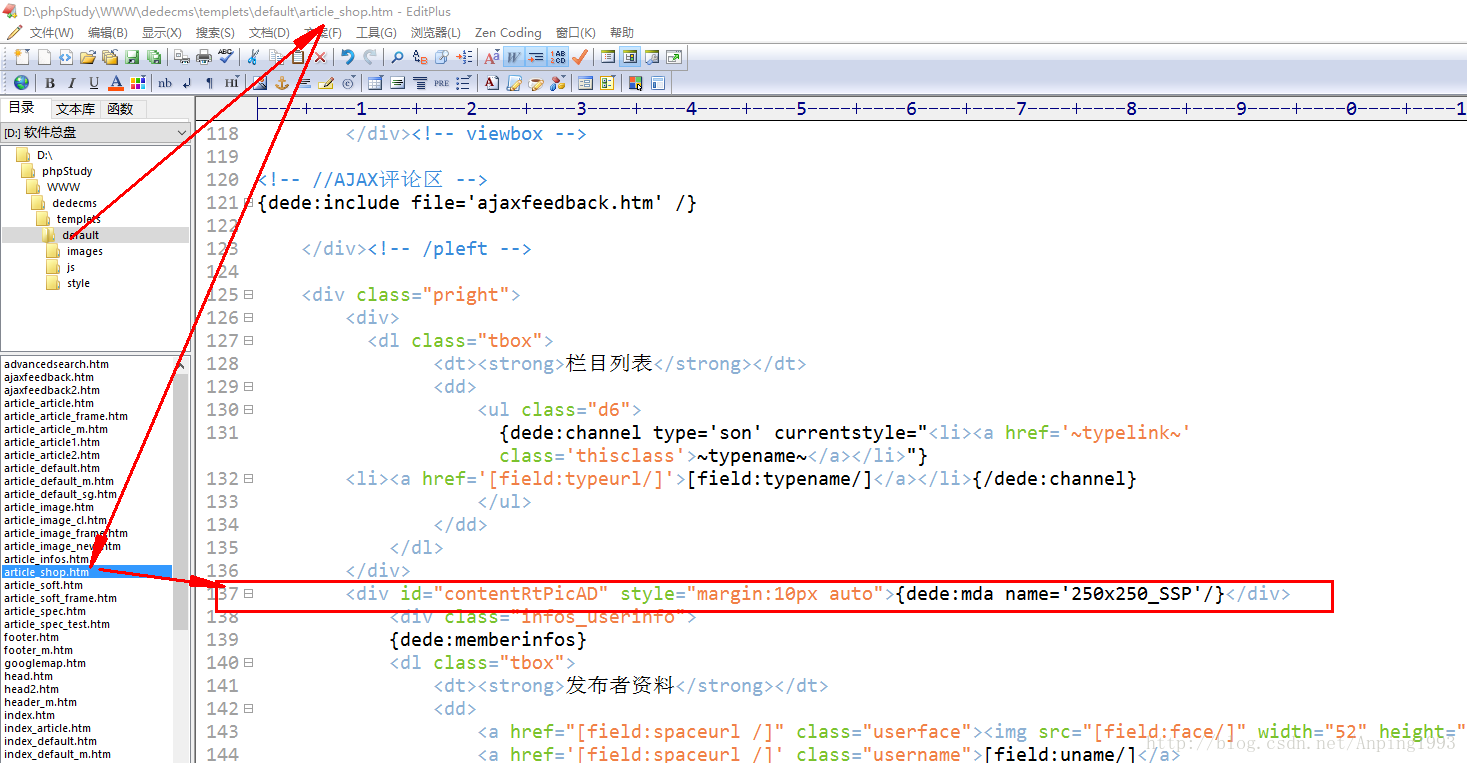This screenshot has height=763, width=1467.
Task: Open the 搜索(S) menu
Action: pos(215,33)
